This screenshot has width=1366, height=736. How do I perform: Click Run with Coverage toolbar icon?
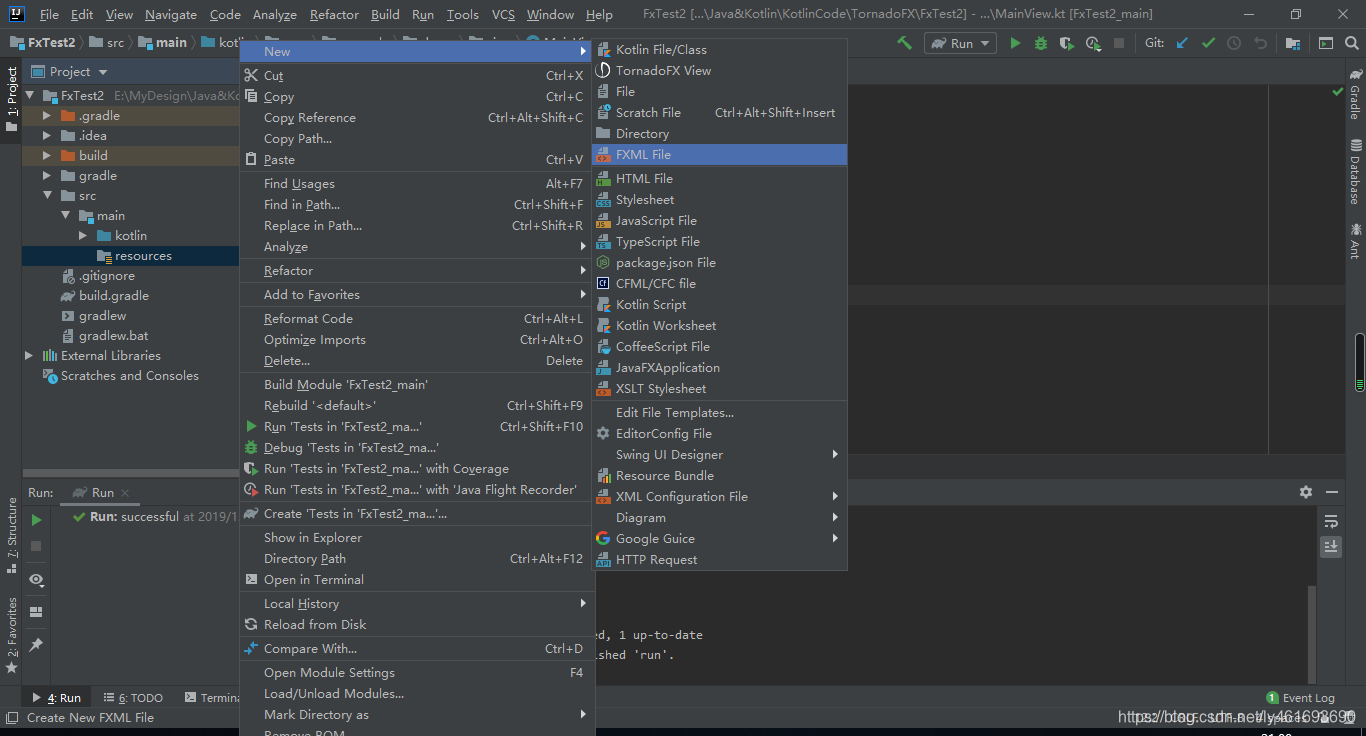click(x=1067, y=43)
